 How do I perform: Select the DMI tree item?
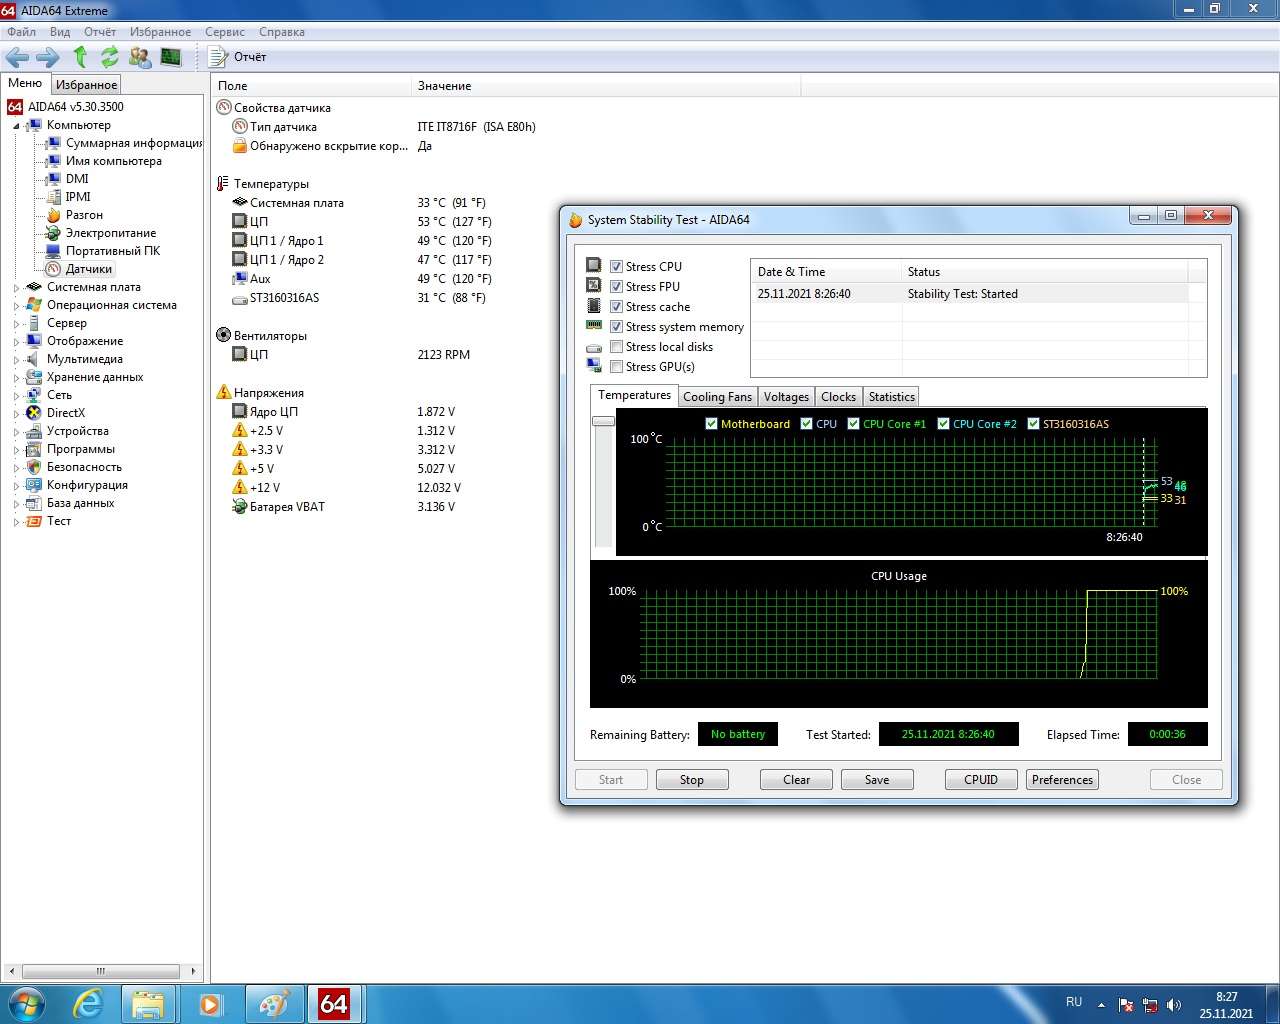tap(77, 179)
